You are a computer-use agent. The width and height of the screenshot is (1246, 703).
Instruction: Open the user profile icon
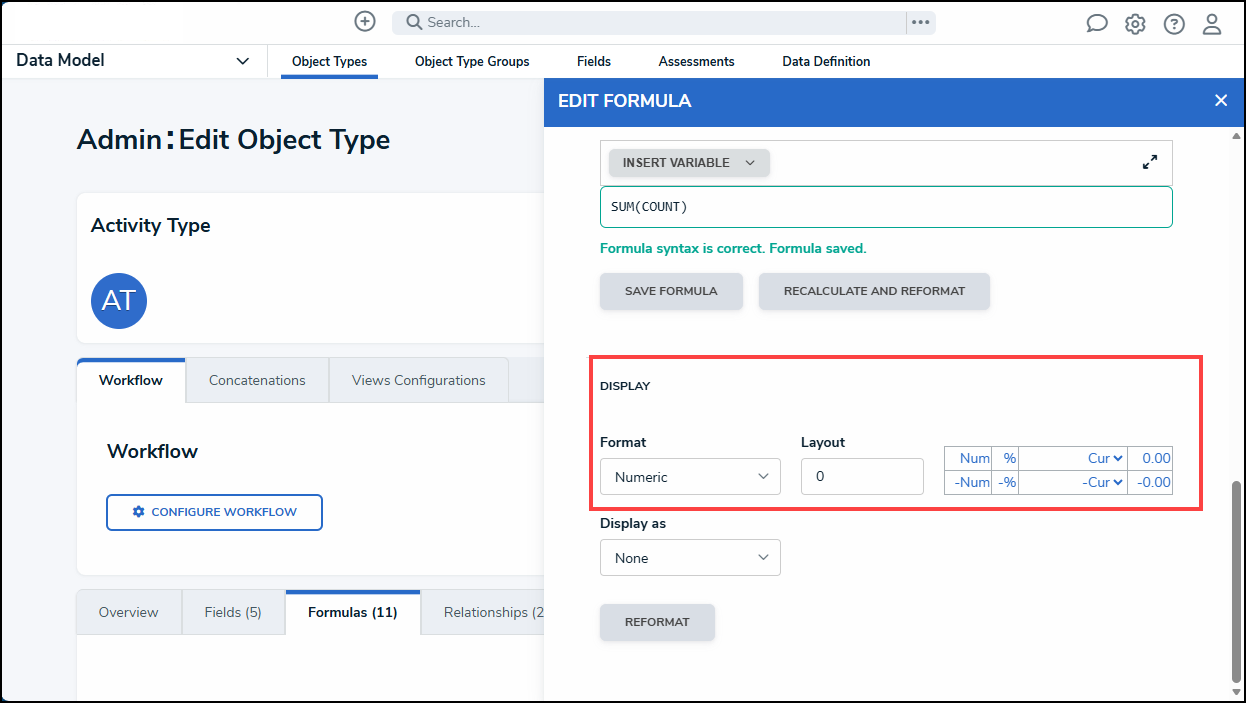point(1212,24)
